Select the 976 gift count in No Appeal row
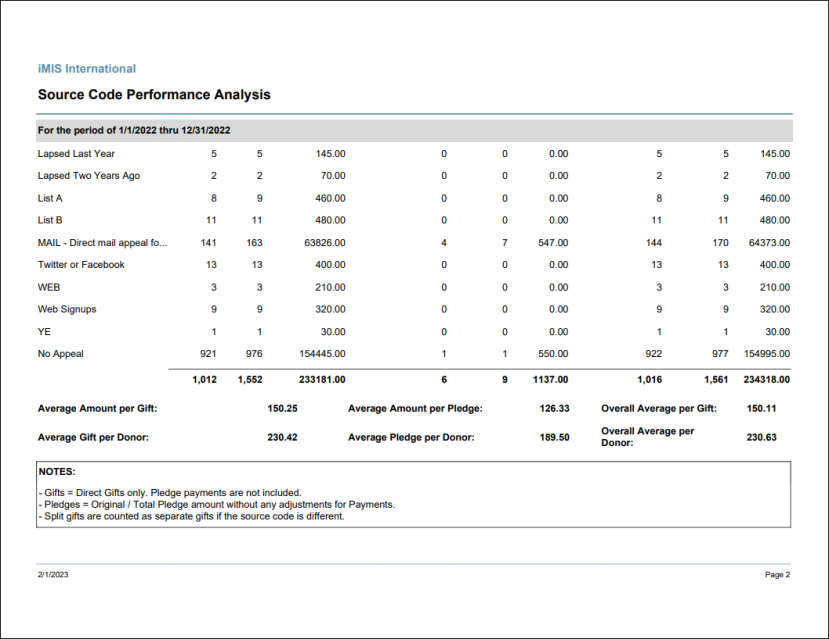This screenshot has height=639, width=829. [254, 354]
